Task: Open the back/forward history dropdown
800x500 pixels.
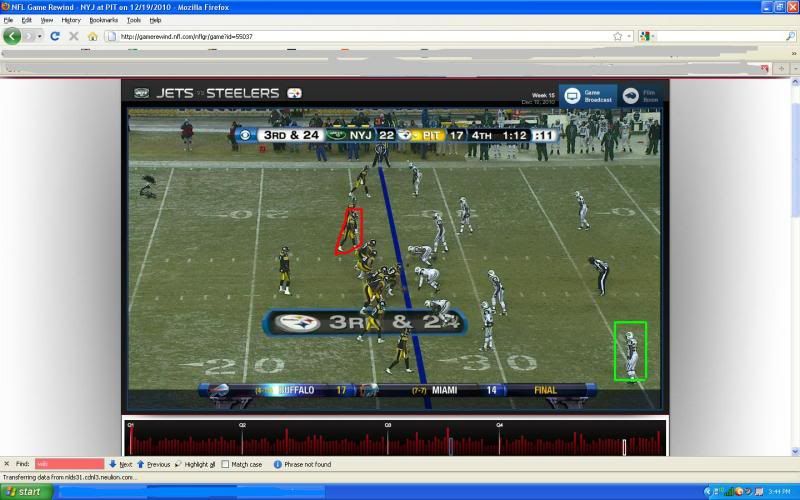Action: 39,36
